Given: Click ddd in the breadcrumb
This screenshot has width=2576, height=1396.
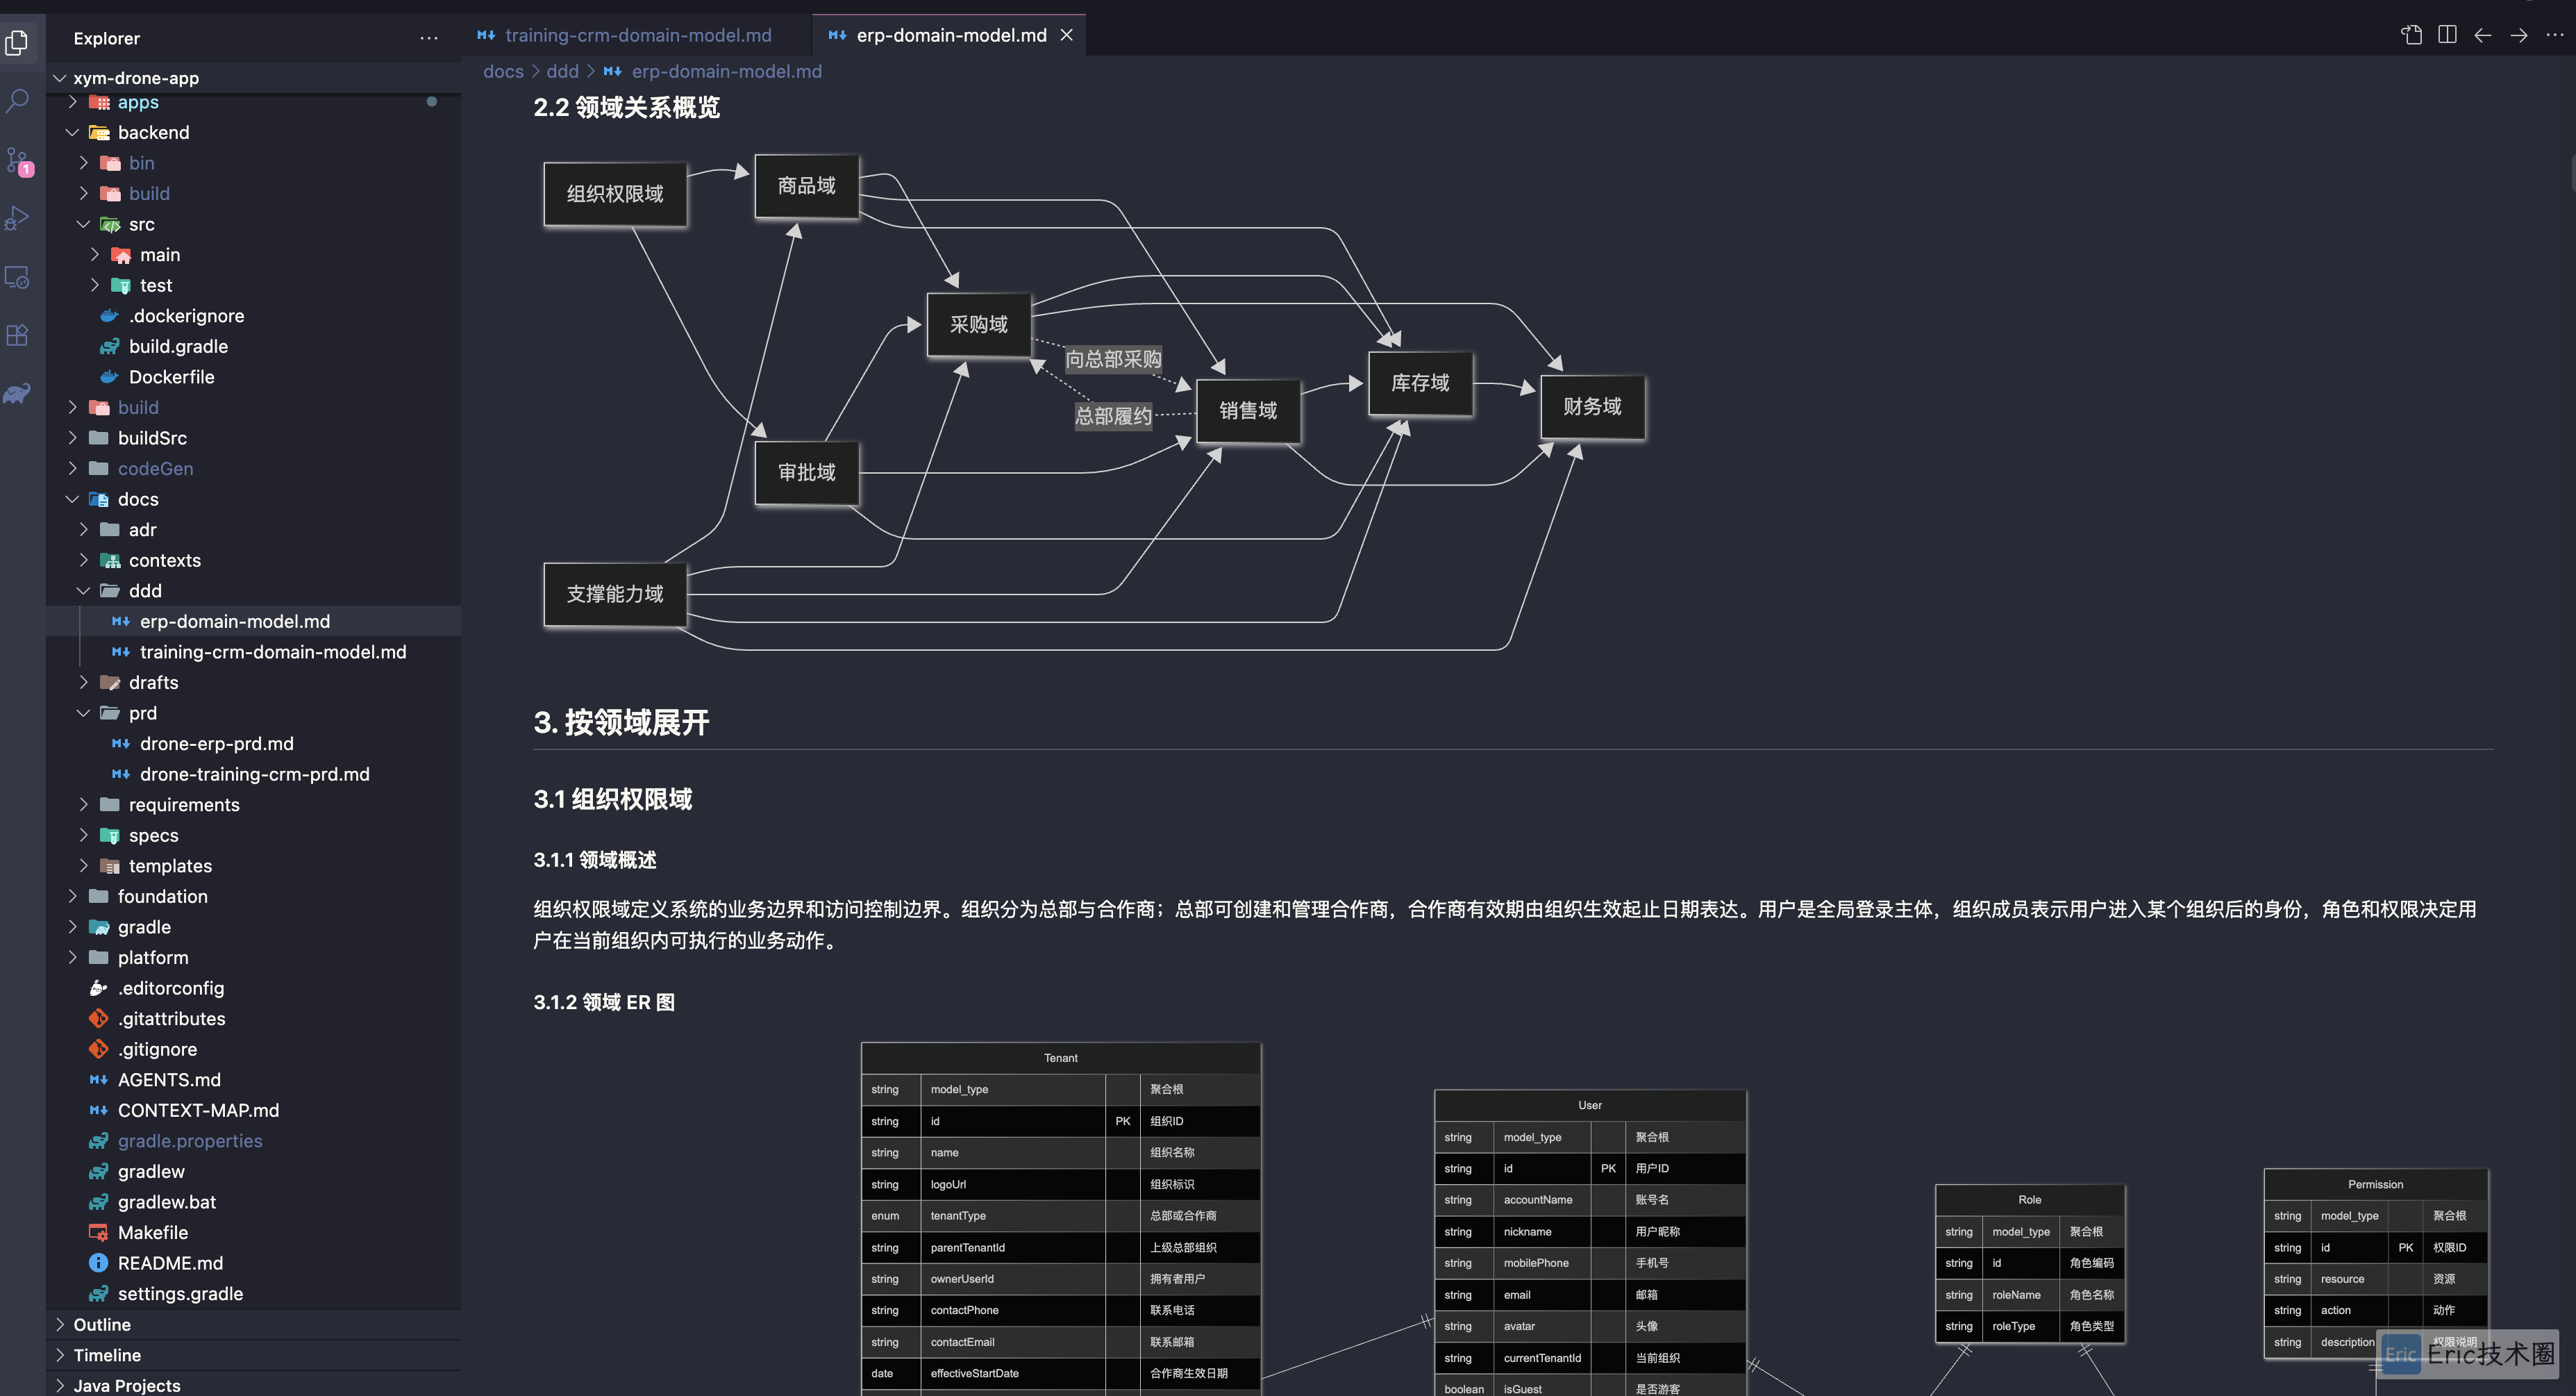Looking at the screenshot, I should point(562,71).
